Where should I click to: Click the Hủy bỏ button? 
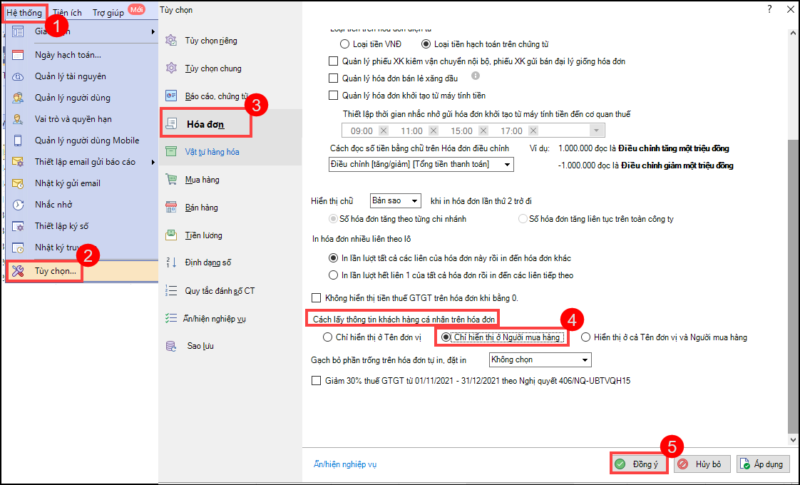coord(702,464)
